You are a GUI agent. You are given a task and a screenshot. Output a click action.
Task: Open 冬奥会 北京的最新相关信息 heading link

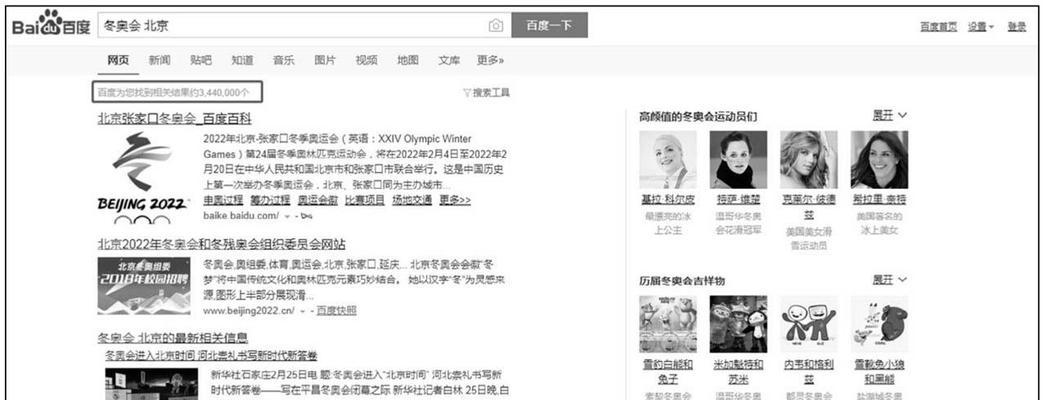click(x=172, y=338)
